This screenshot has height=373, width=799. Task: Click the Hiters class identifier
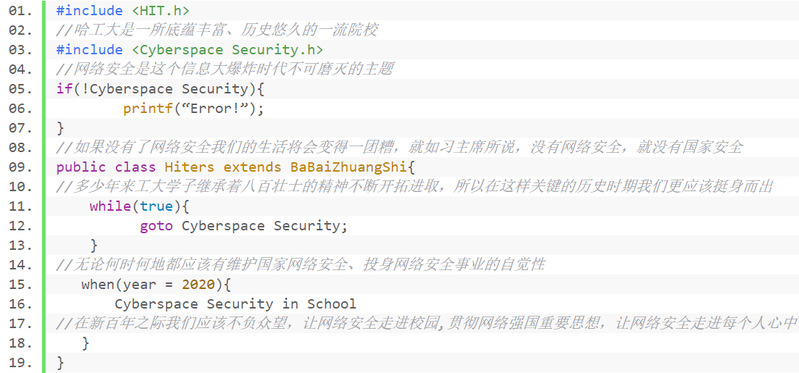(x=190, y=167)
